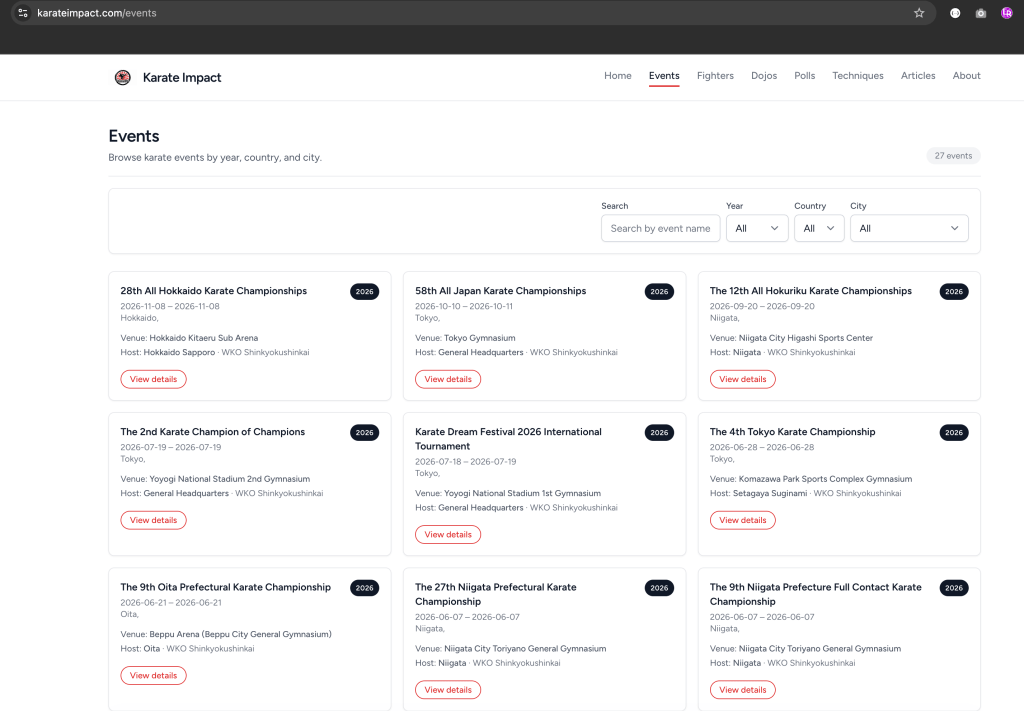Switch to the Techniques nav item

pos(857,76)
